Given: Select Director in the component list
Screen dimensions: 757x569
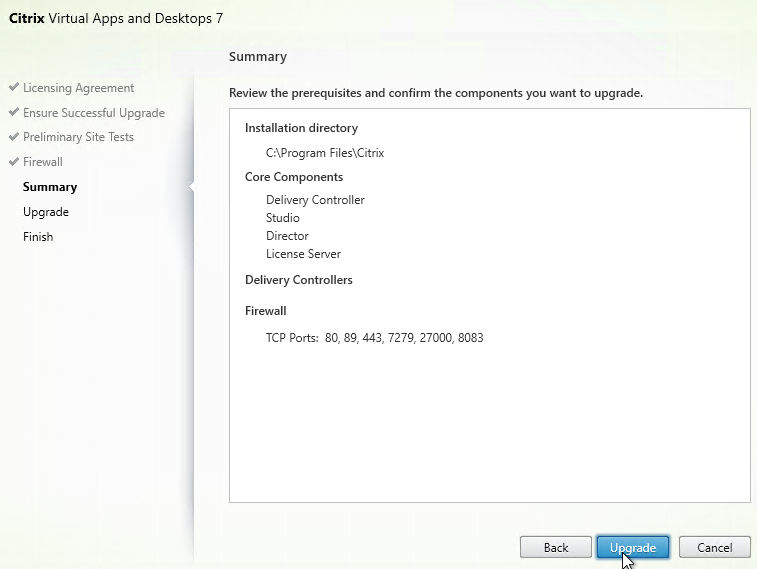Looking at the screenshot, I should point(287,236).
